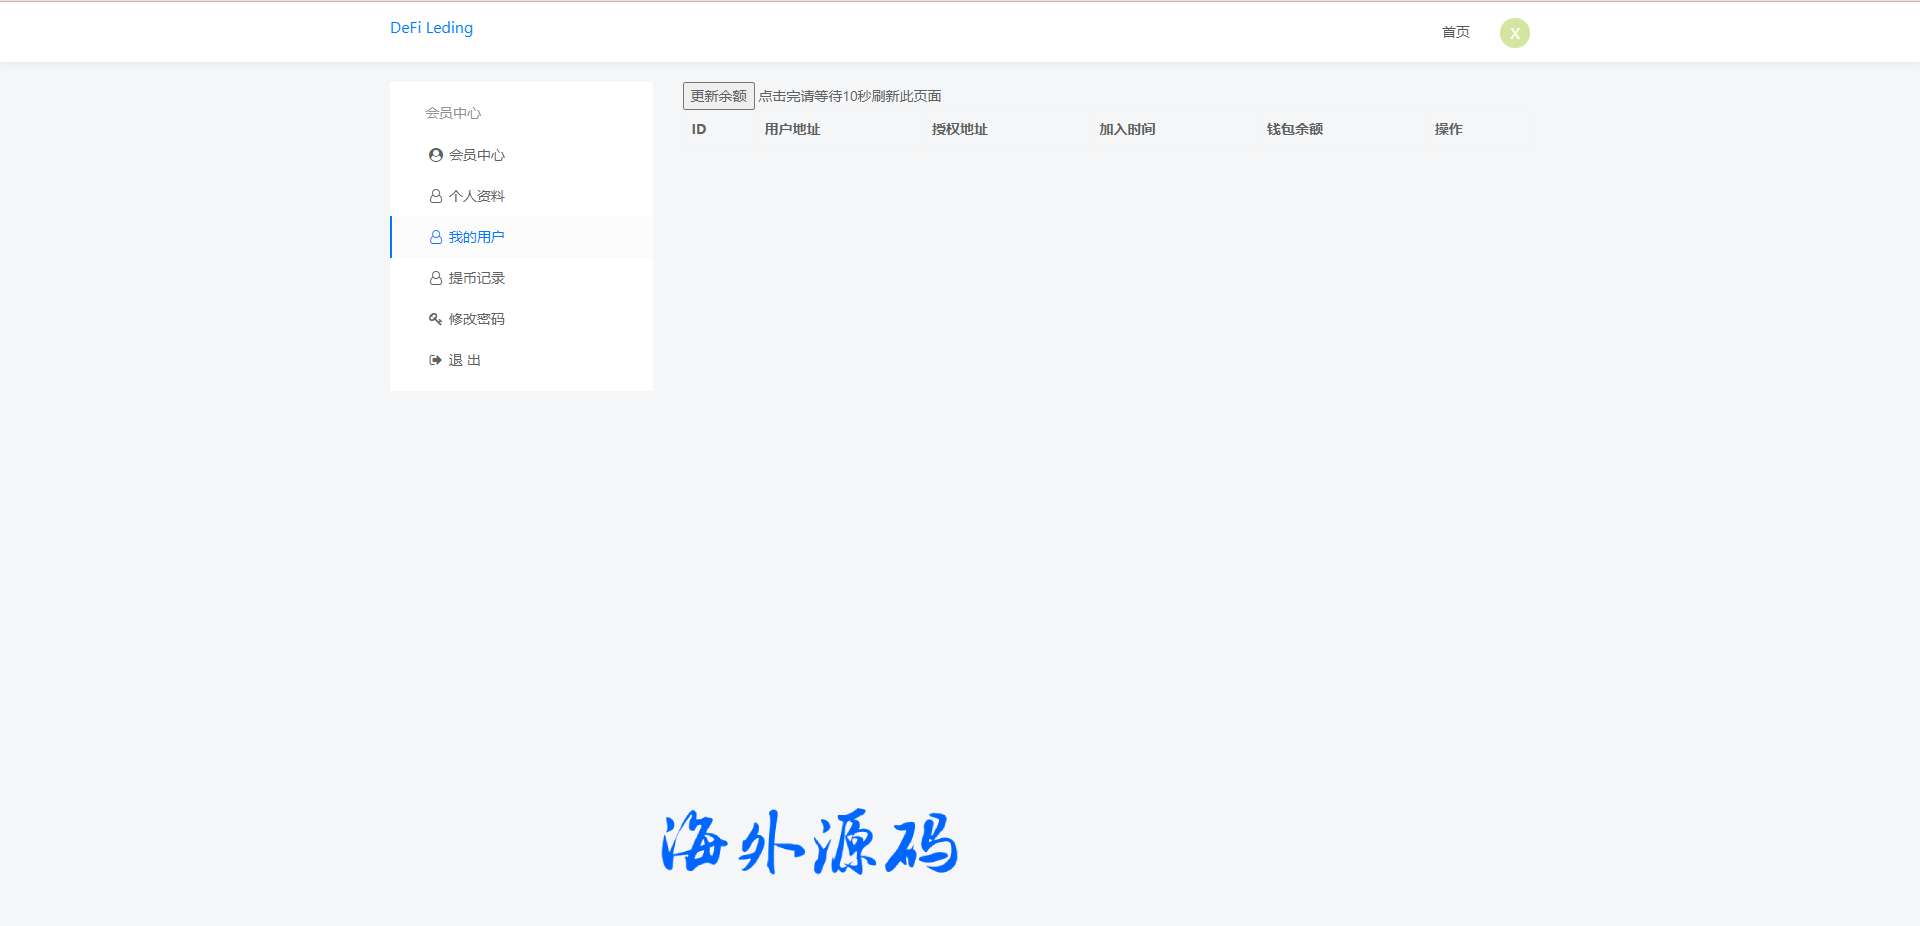Open the 修改密码 sidebar label
This screenshot has height=926, width=1920.
[x=477, y=319]
